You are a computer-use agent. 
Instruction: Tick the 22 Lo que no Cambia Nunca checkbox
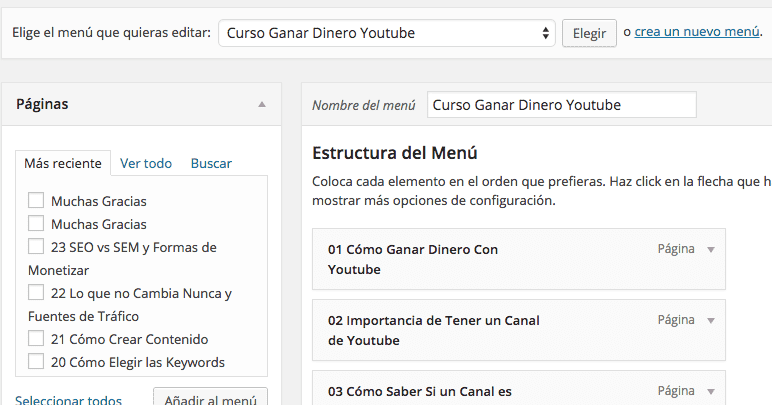[35, 293]
